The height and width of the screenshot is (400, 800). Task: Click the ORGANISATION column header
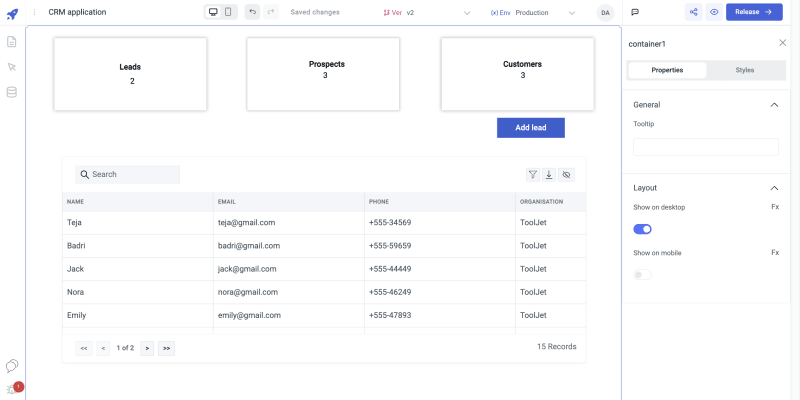[x=551, y=202]
